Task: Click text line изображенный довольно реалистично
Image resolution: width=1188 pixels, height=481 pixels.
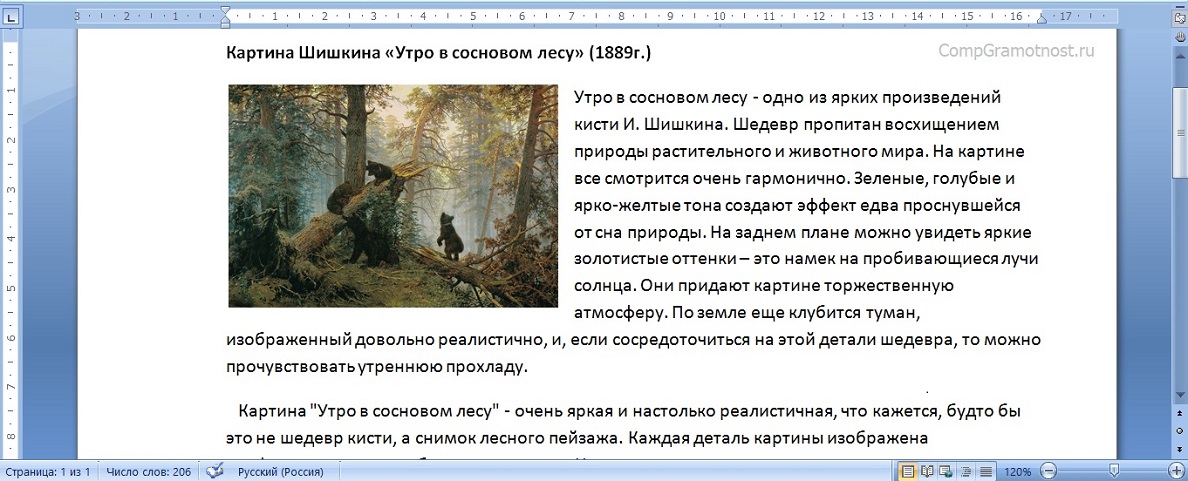Action: coord(633,339)
